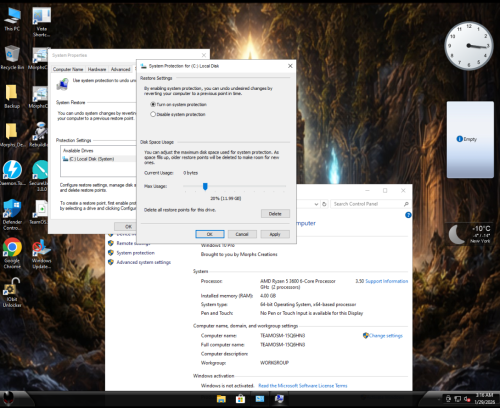Open the Advanced system settings link
The image size is (500, 408).
(x=144, y=262)
